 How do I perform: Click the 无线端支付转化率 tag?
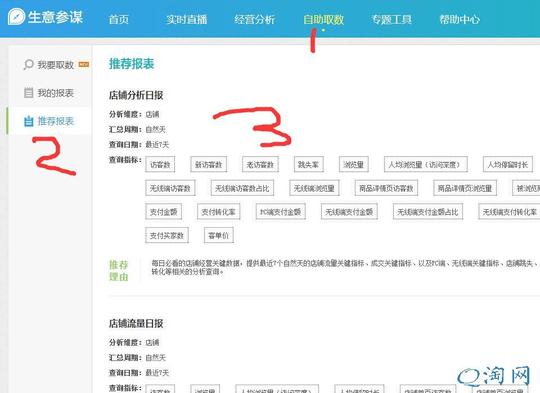tap(509, 212)
